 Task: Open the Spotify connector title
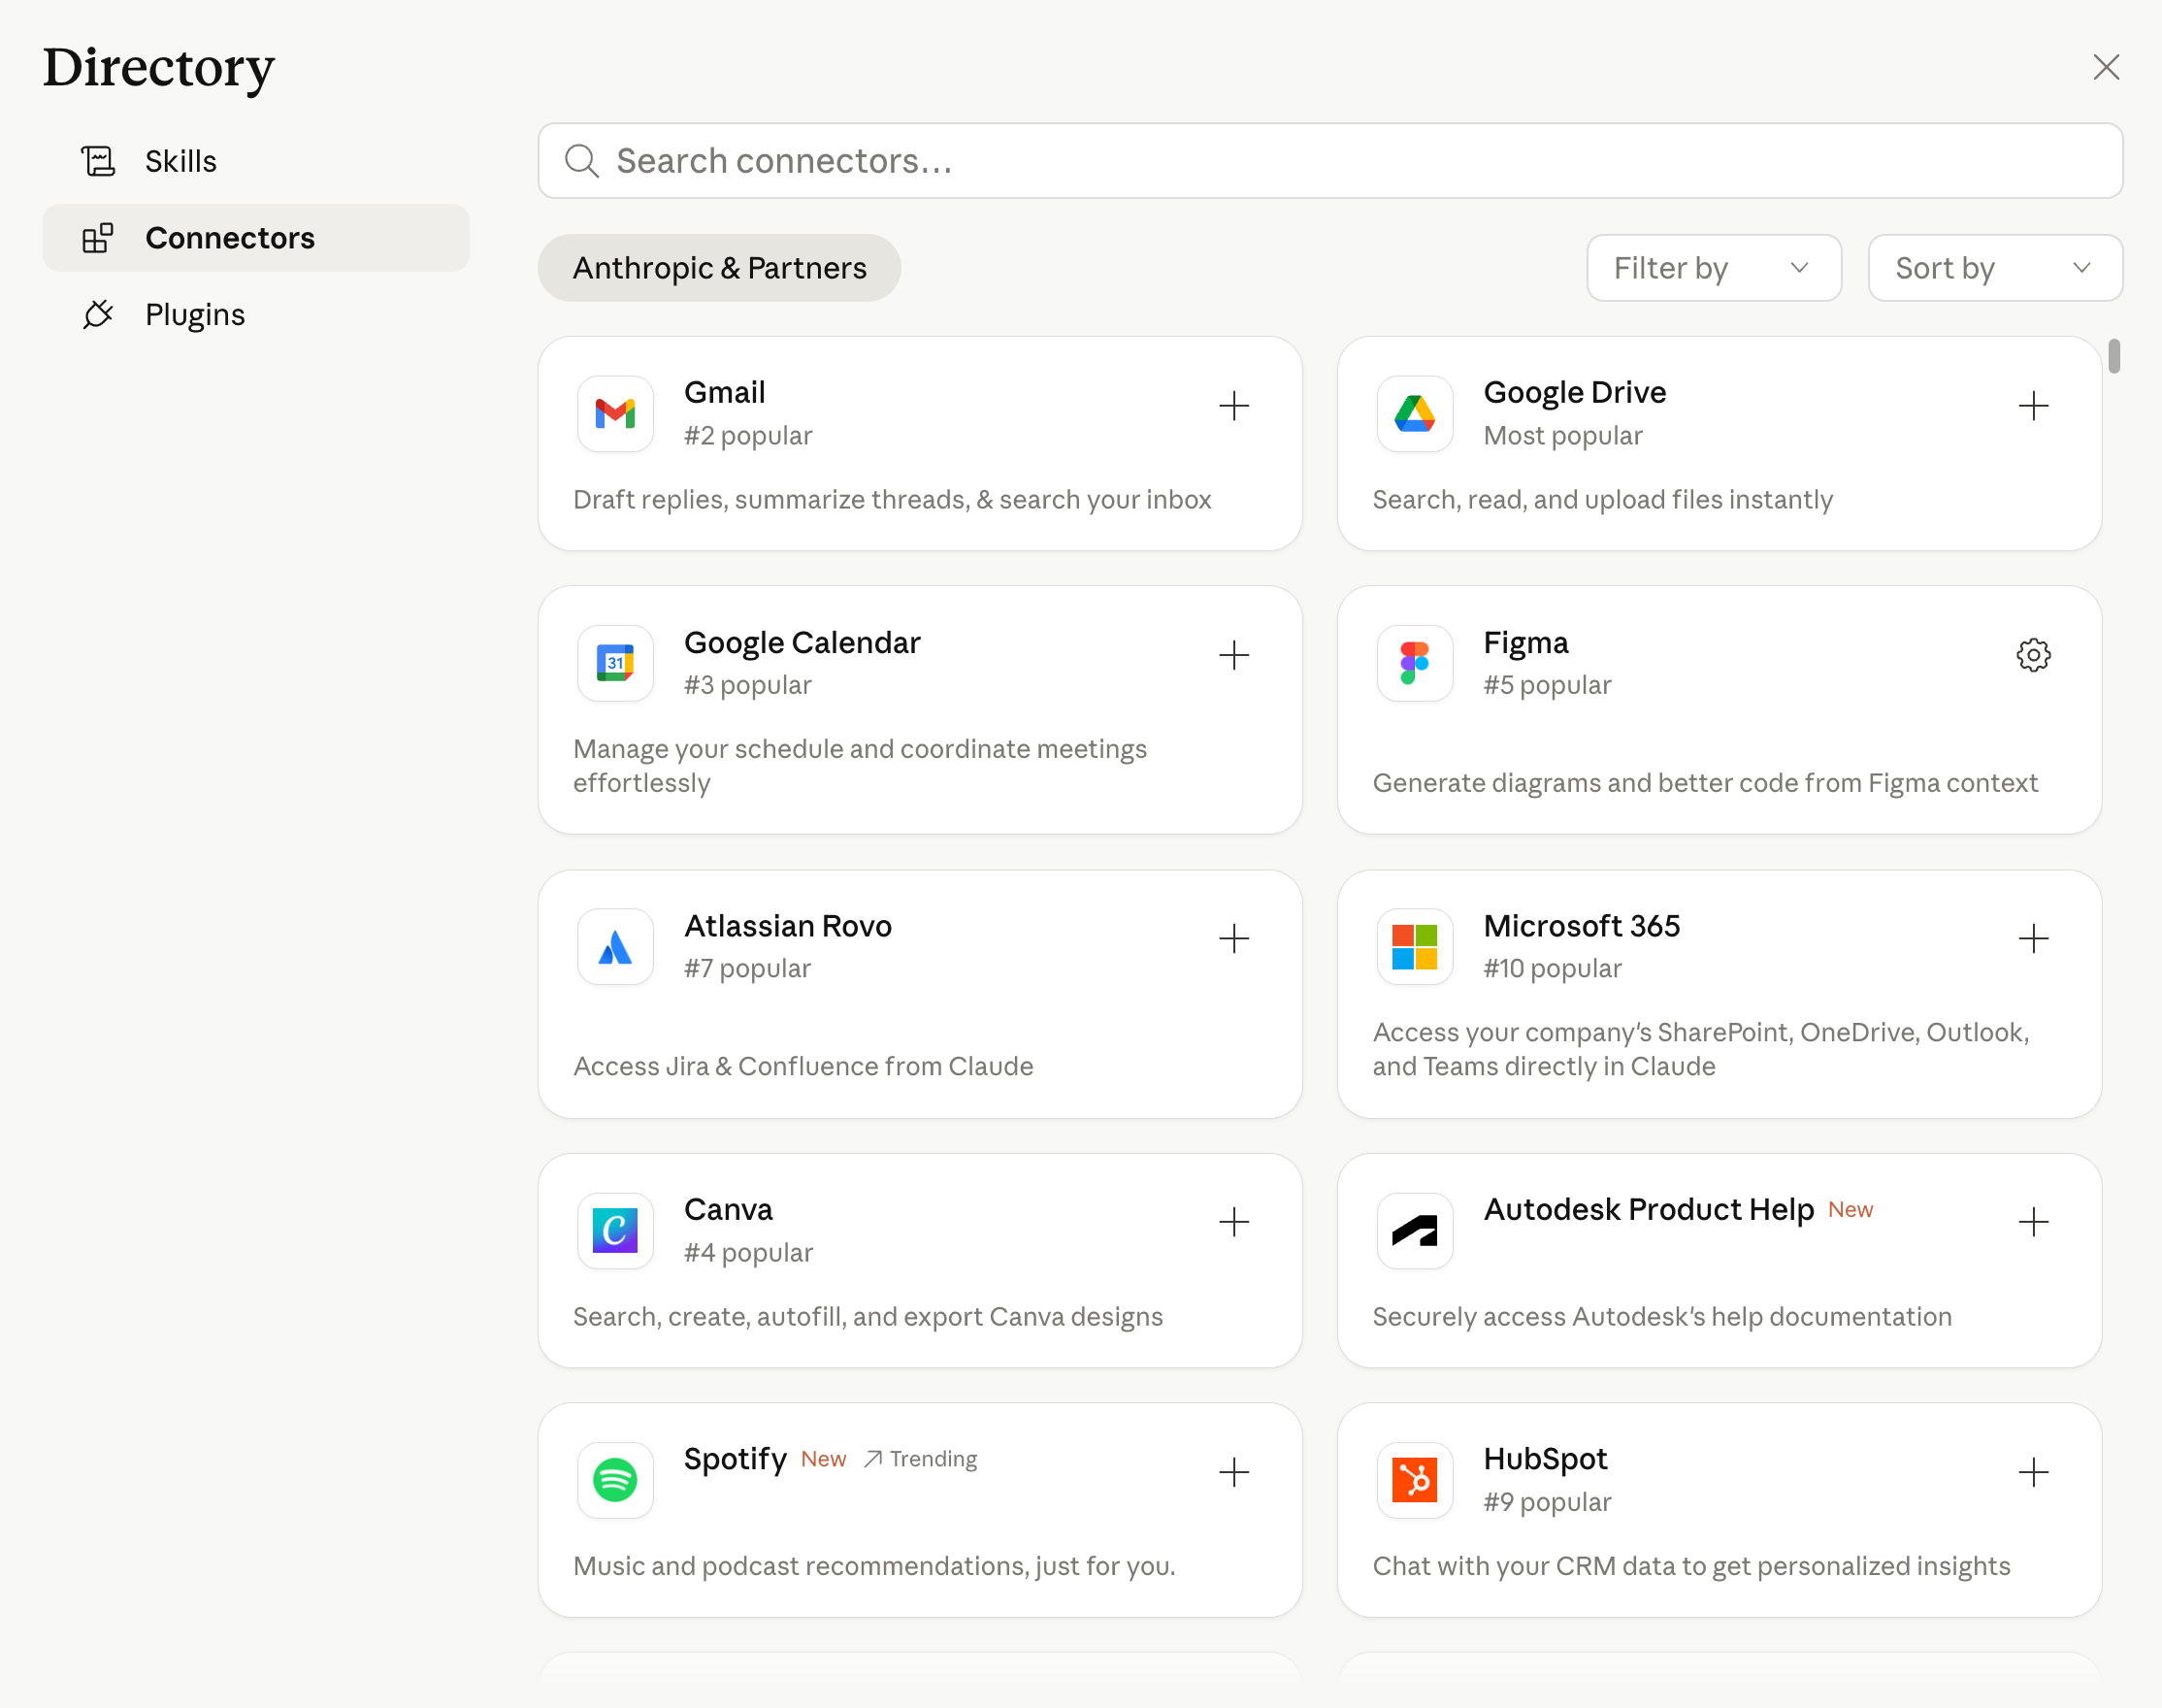(735, 1459)
